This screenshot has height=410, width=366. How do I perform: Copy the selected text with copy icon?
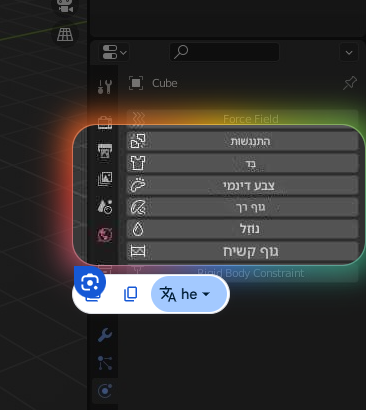point(130,294)
